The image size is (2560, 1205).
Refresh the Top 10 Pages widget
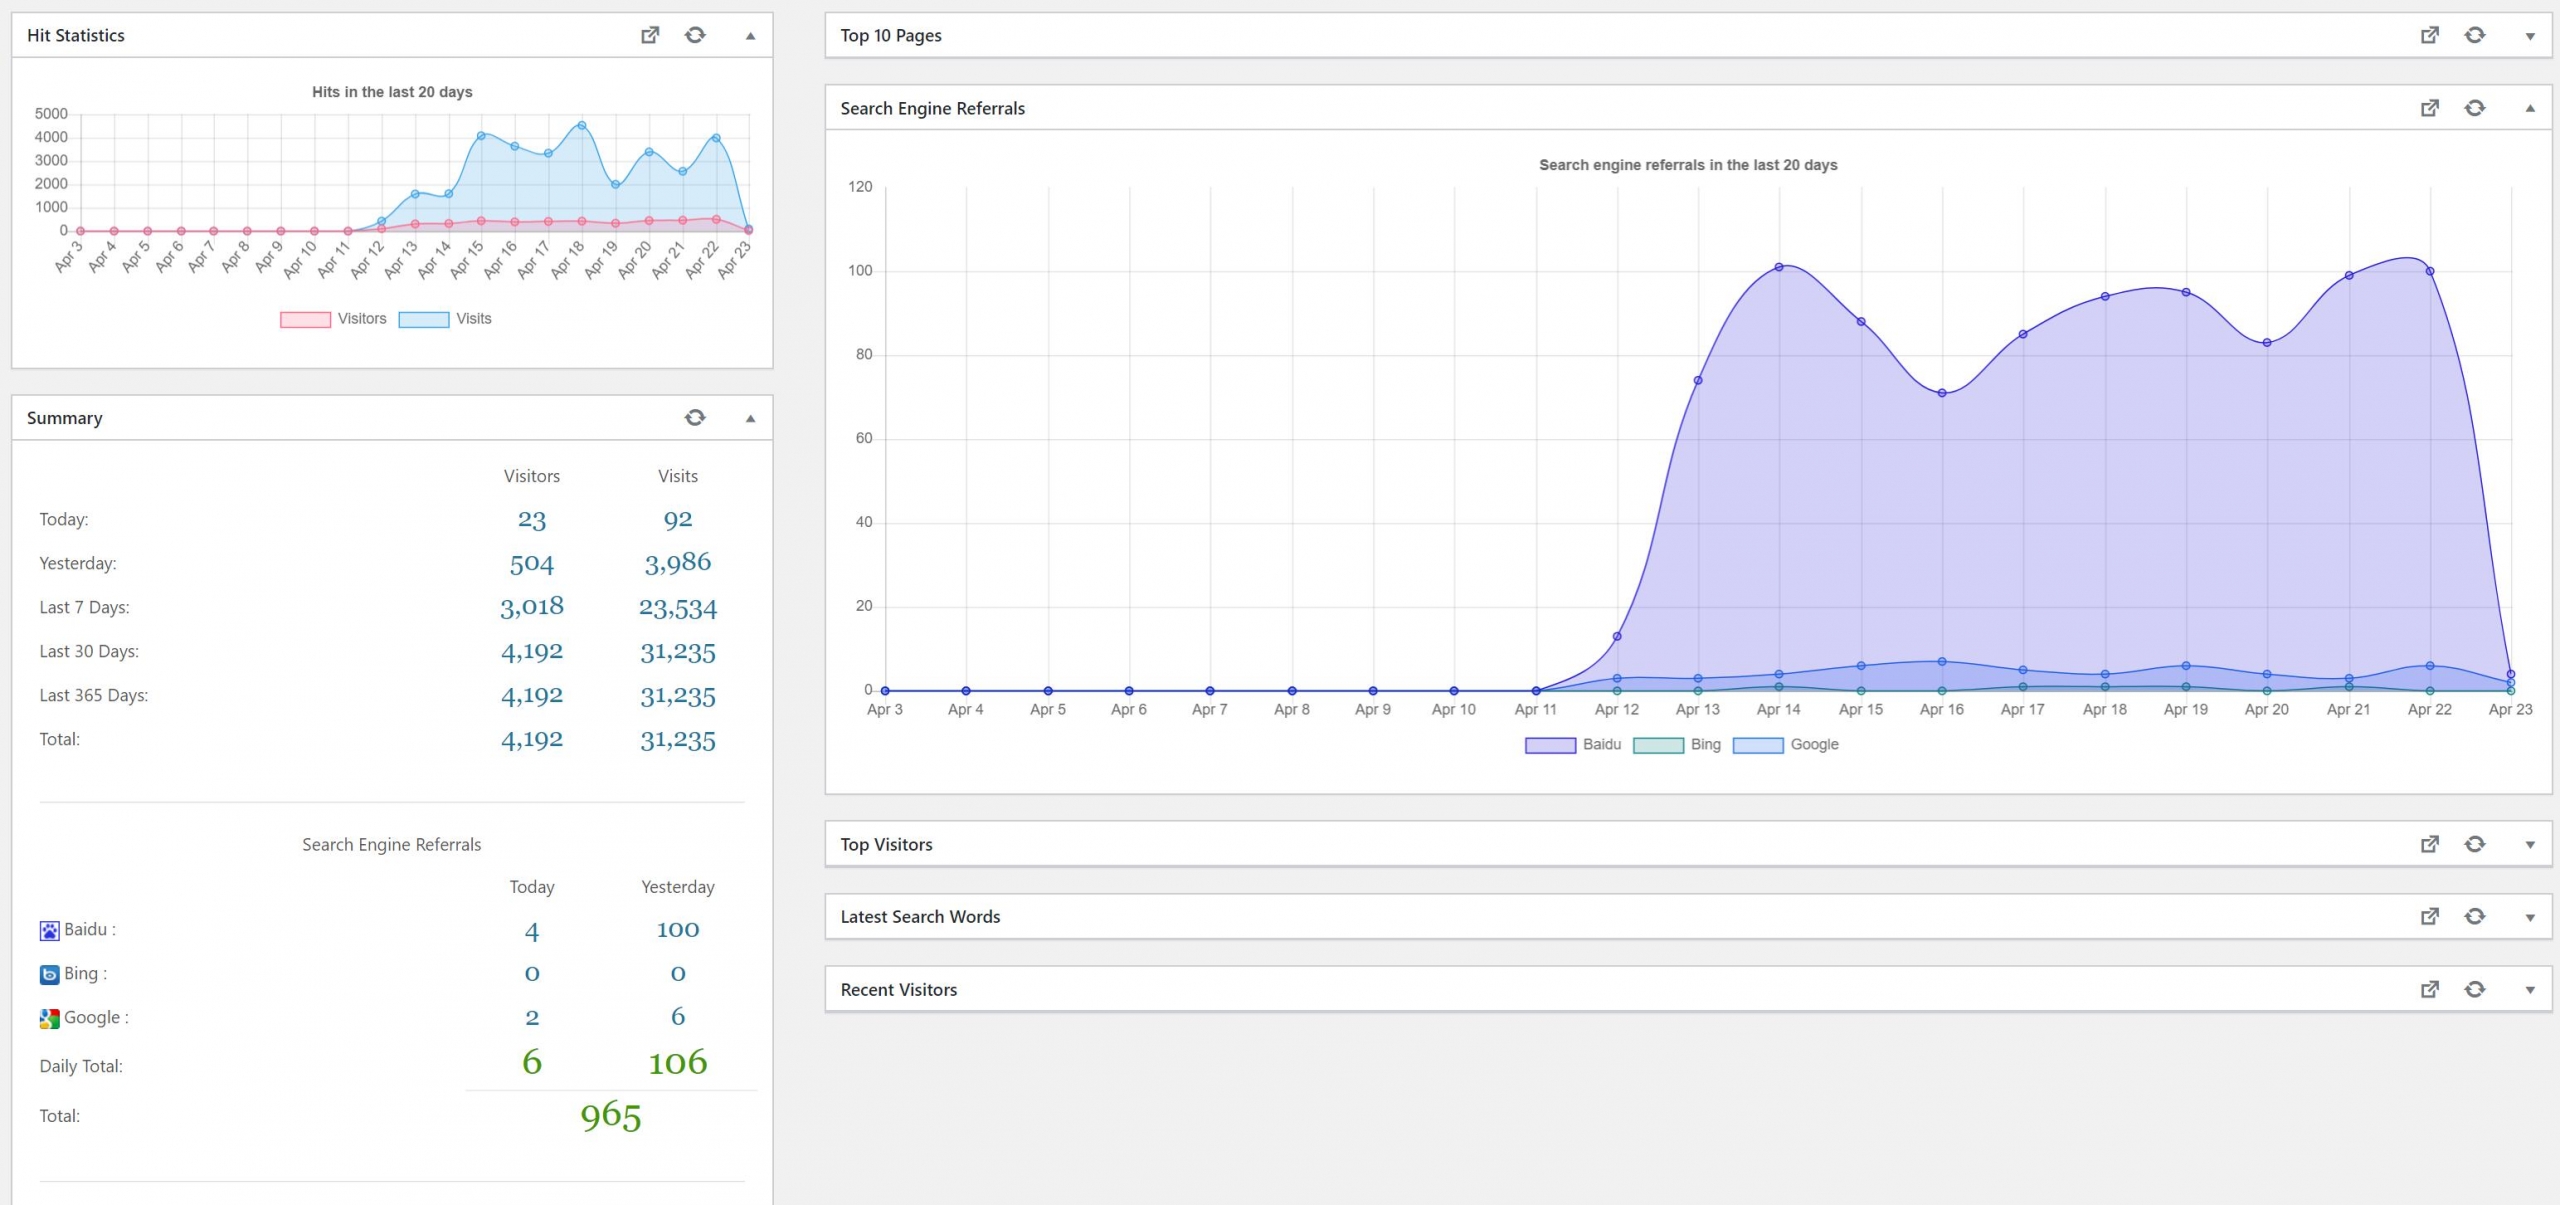(2475, 35)
